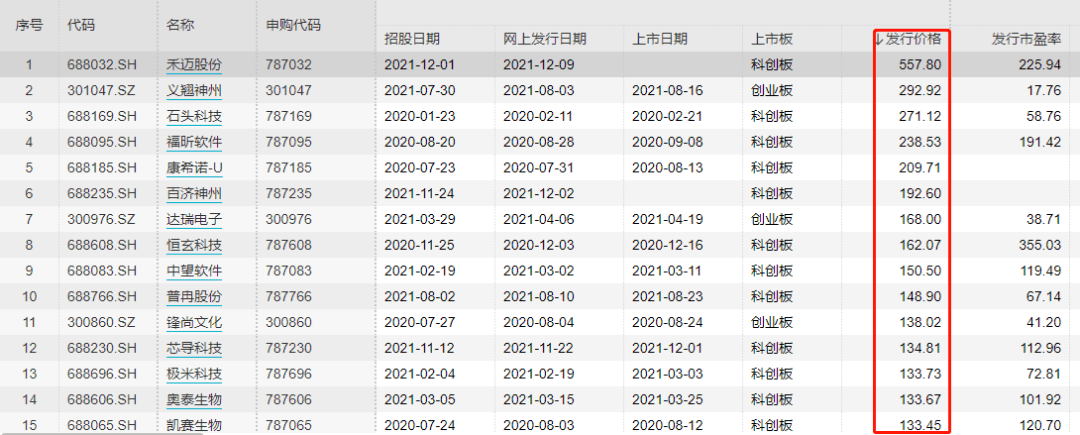Sort by the 上市日期 column header

pos(660,39)
